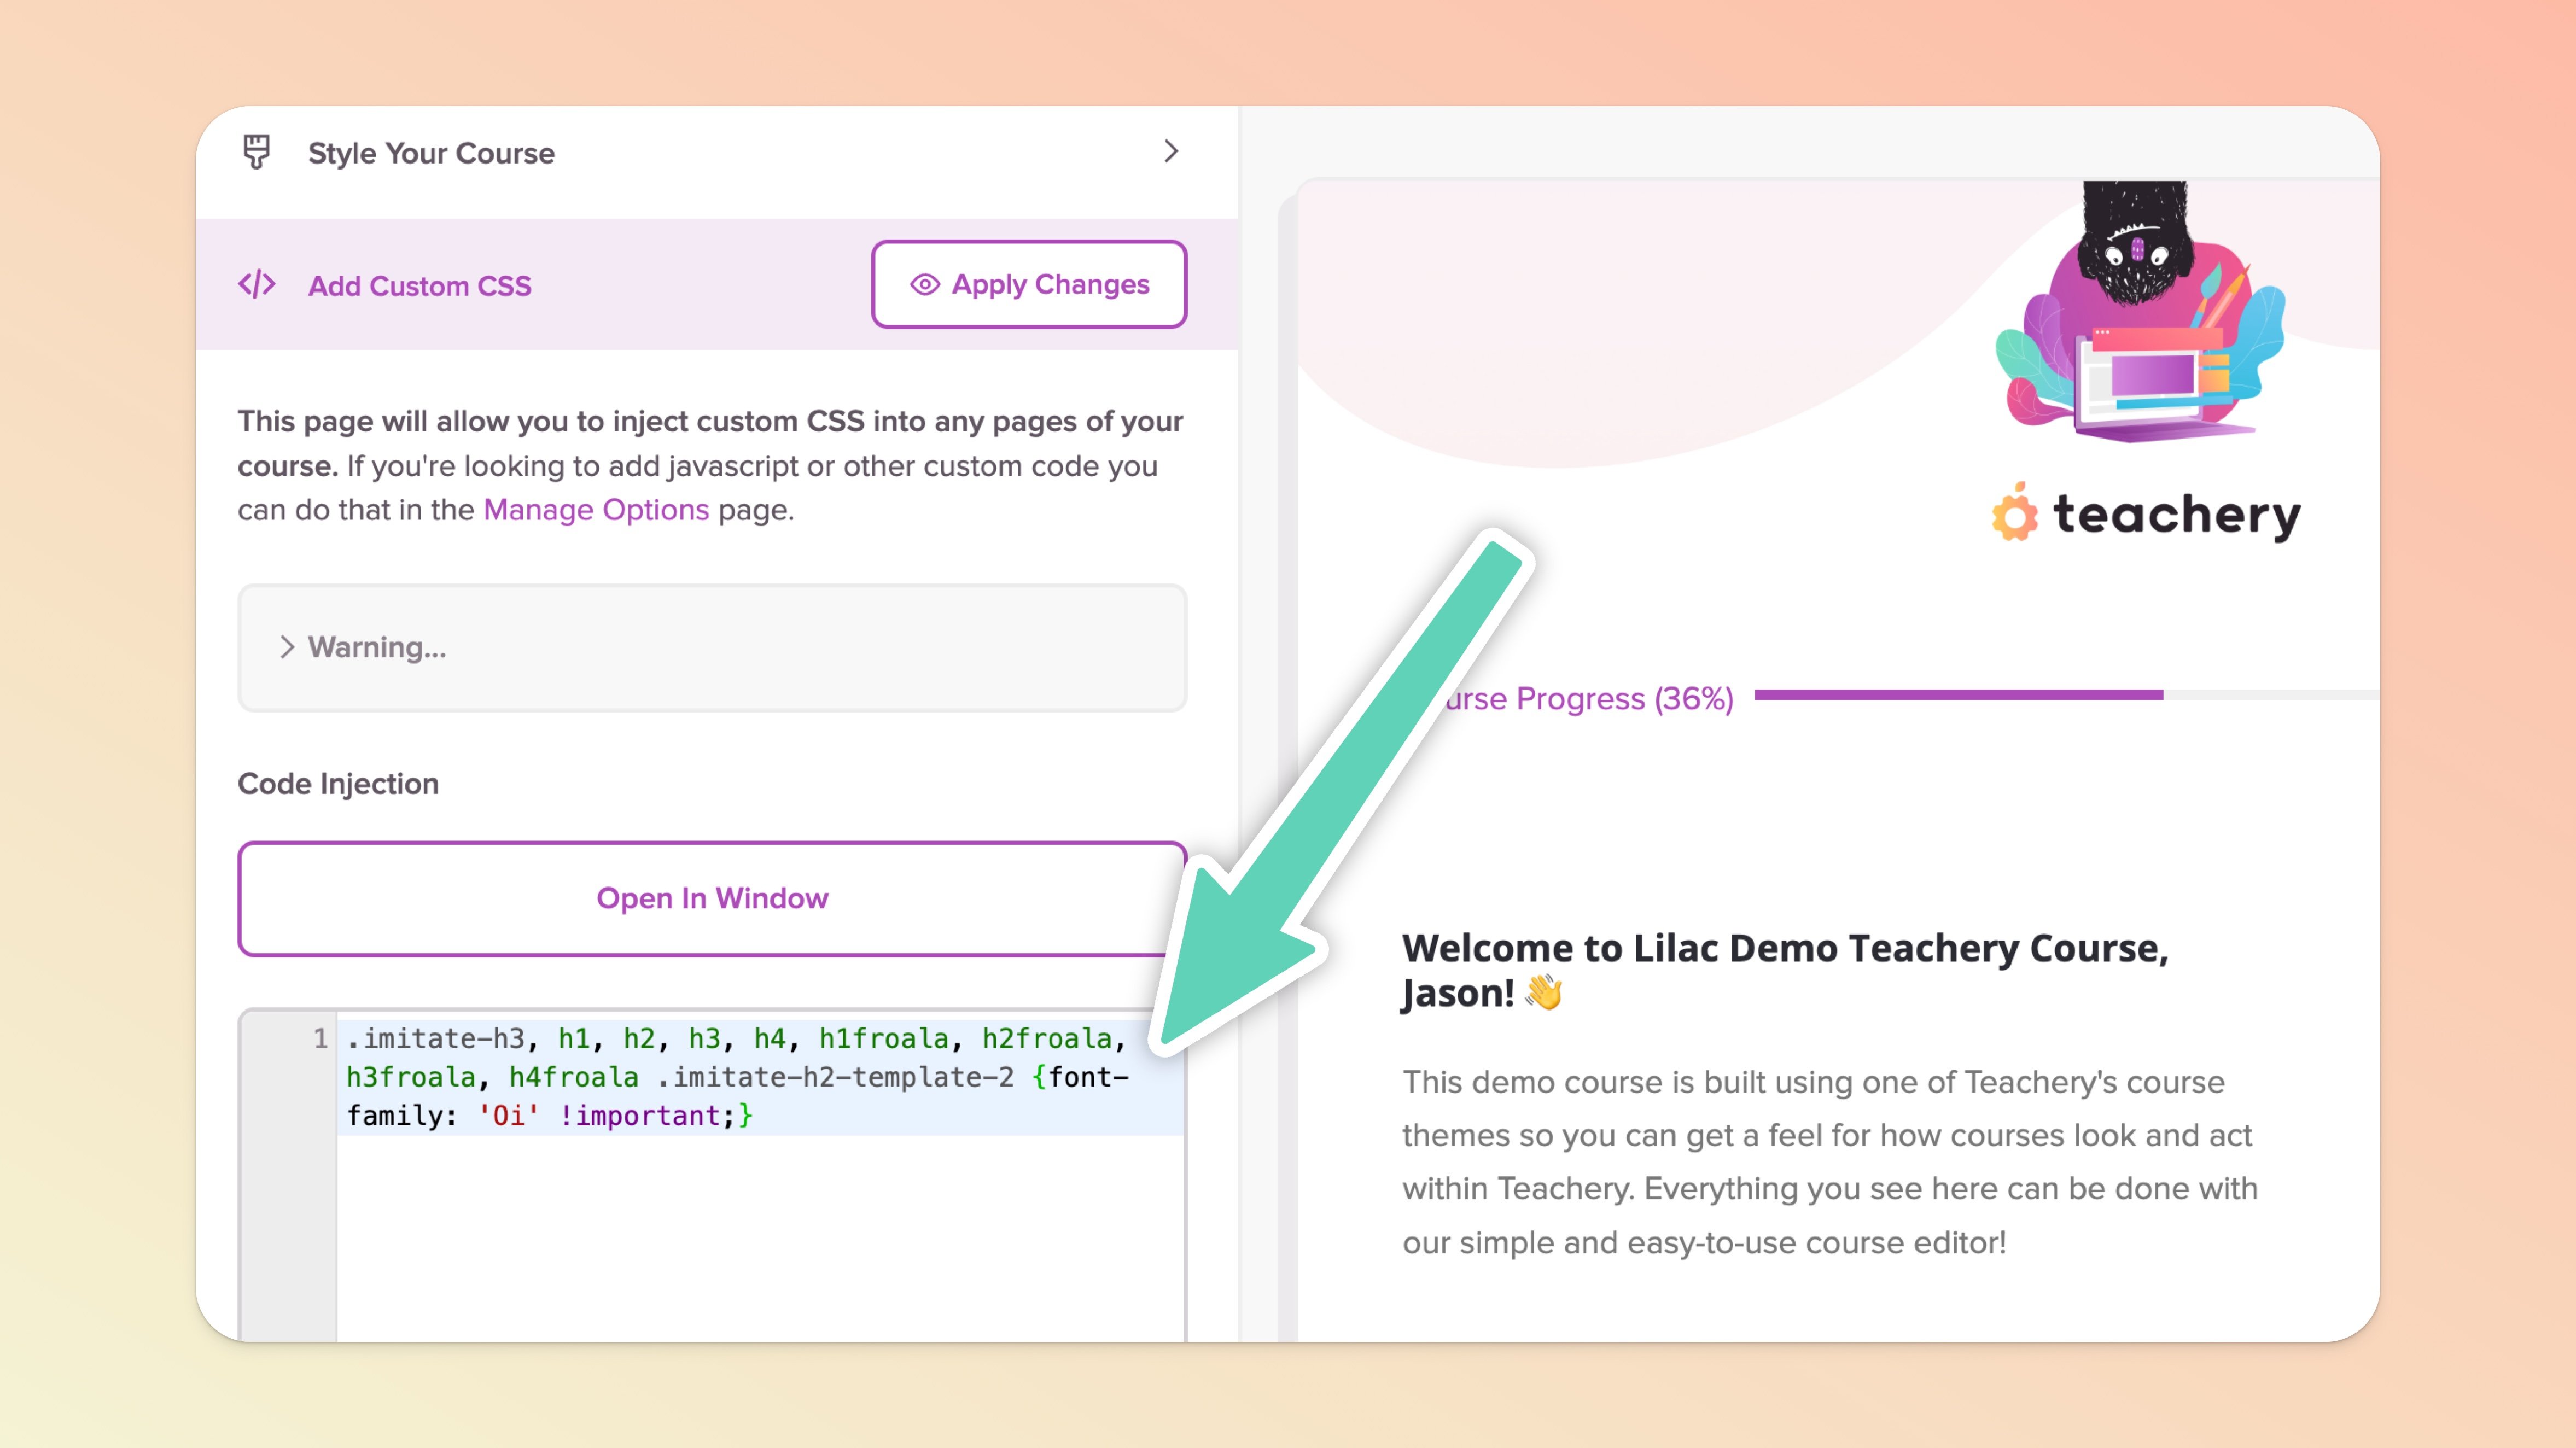
Task: Click the Open In Window button
Action: [x=712, y=899]
